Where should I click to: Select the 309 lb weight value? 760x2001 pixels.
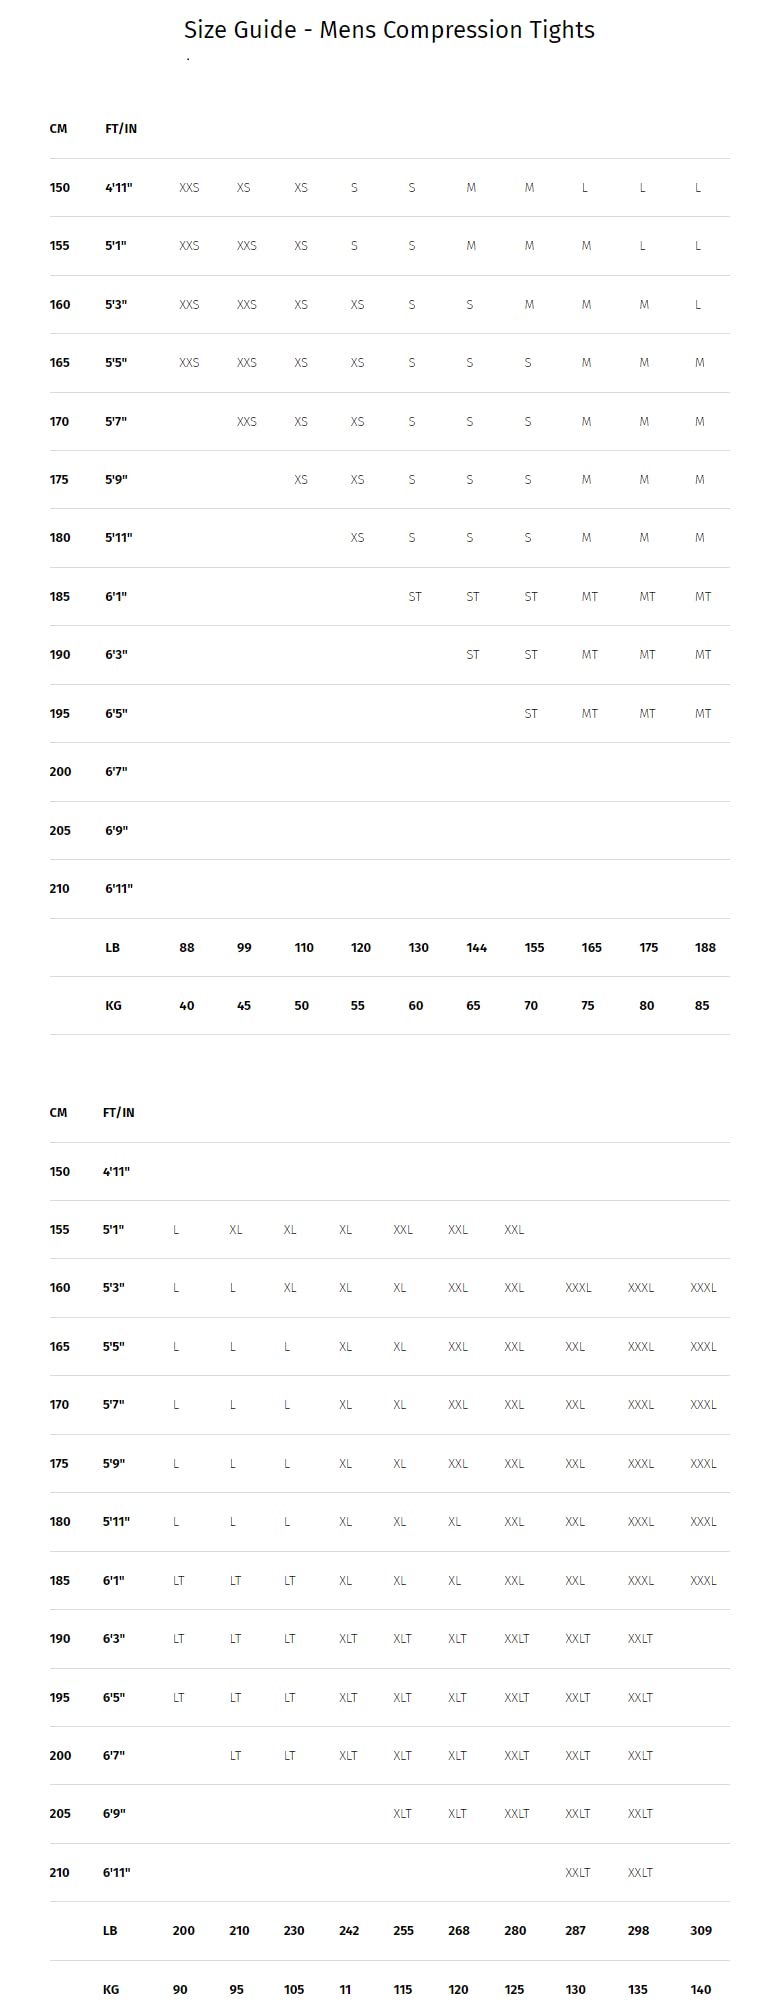click(701, 1930)
